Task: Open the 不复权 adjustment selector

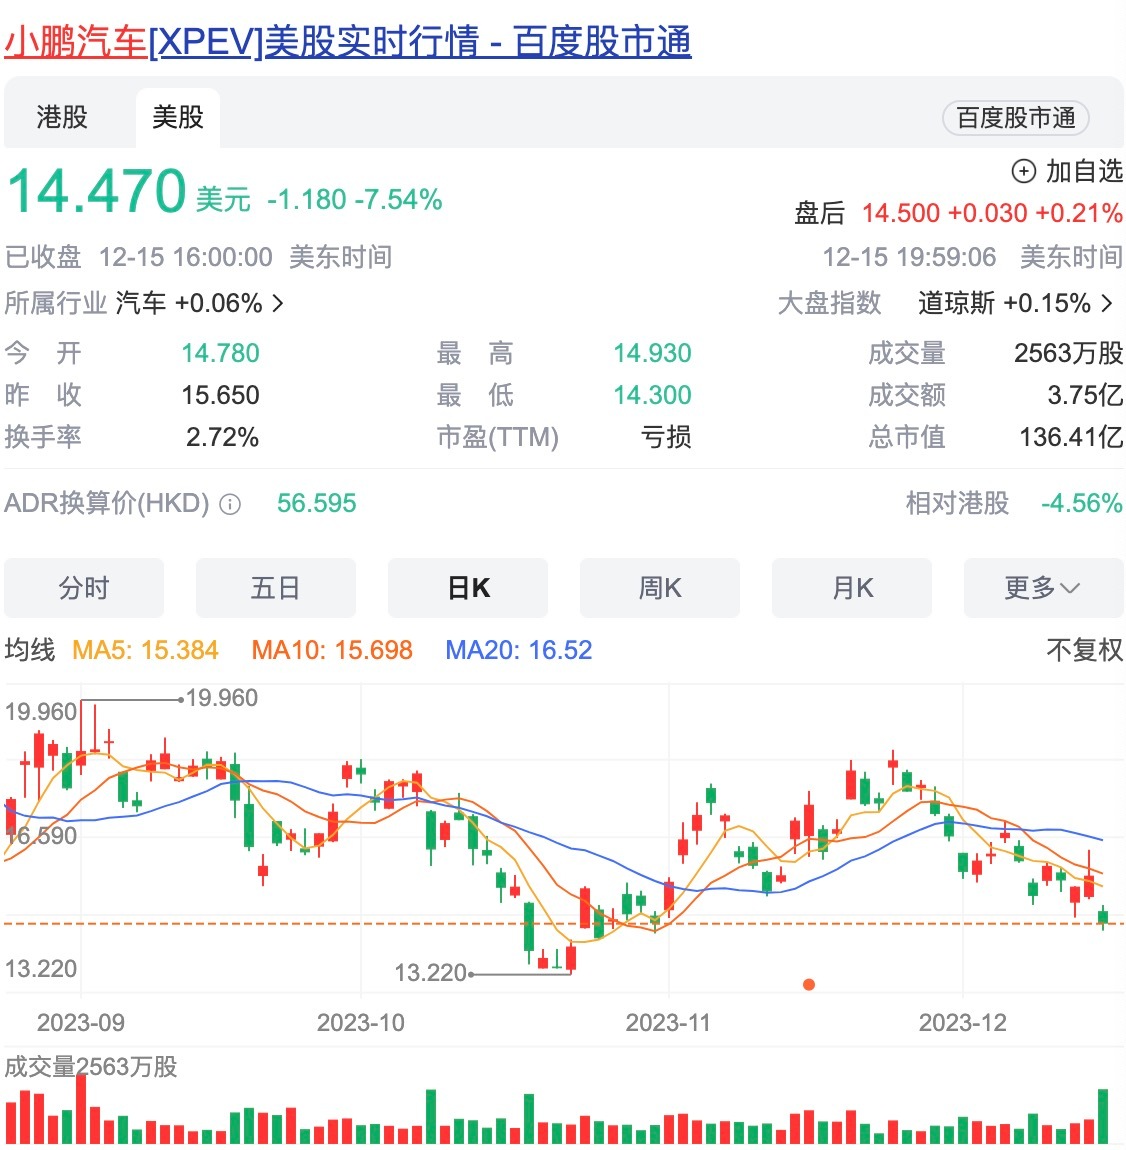Action: pyautogui.click(x=1084, y=650)
